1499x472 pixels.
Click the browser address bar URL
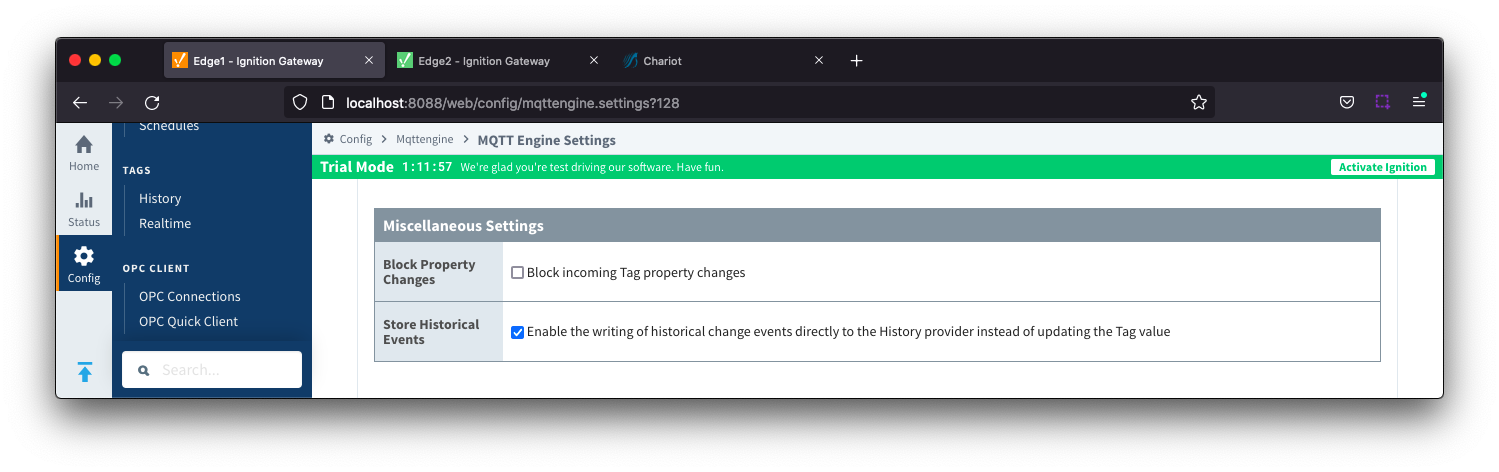click(512, 102)
